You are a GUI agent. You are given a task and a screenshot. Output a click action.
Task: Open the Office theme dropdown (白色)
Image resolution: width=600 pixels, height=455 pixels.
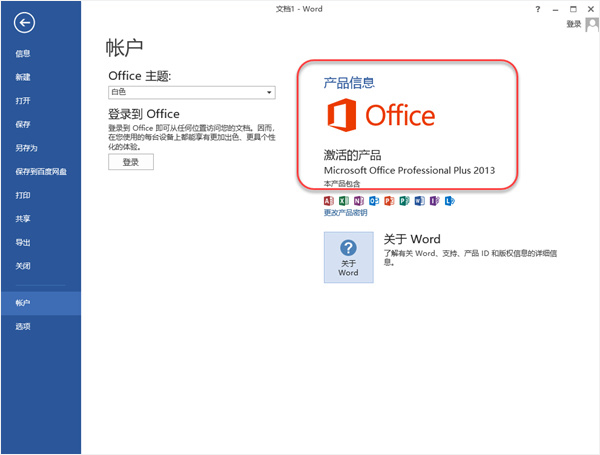tap(192, 92)
